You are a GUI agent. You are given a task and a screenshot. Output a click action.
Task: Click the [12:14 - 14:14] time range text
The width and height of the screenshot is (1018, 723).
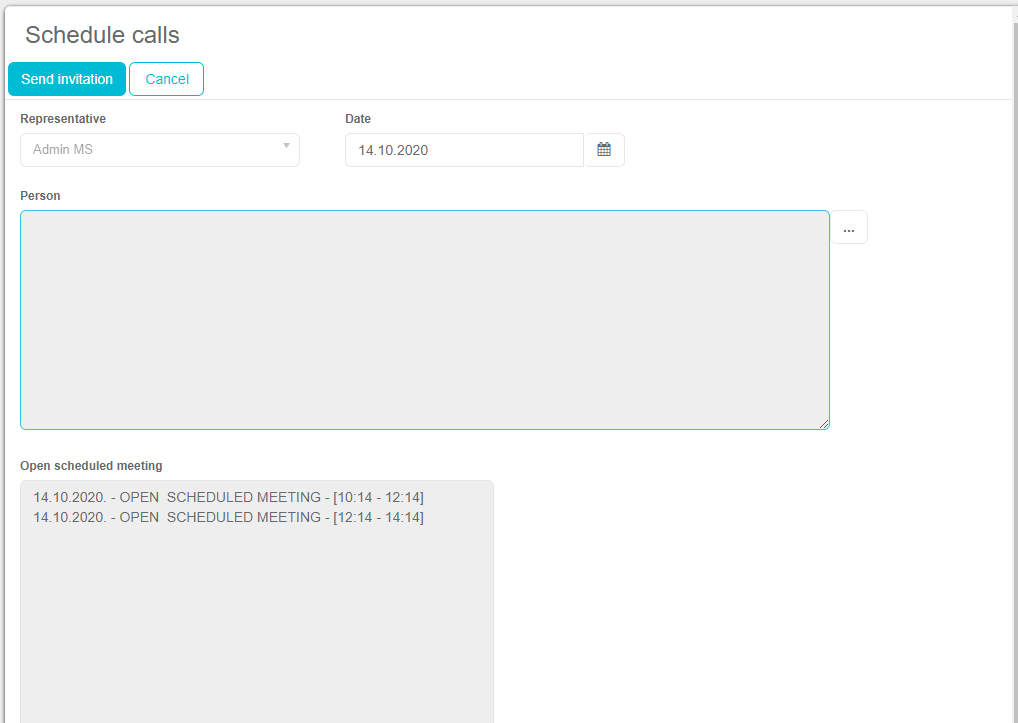[378, 517]
